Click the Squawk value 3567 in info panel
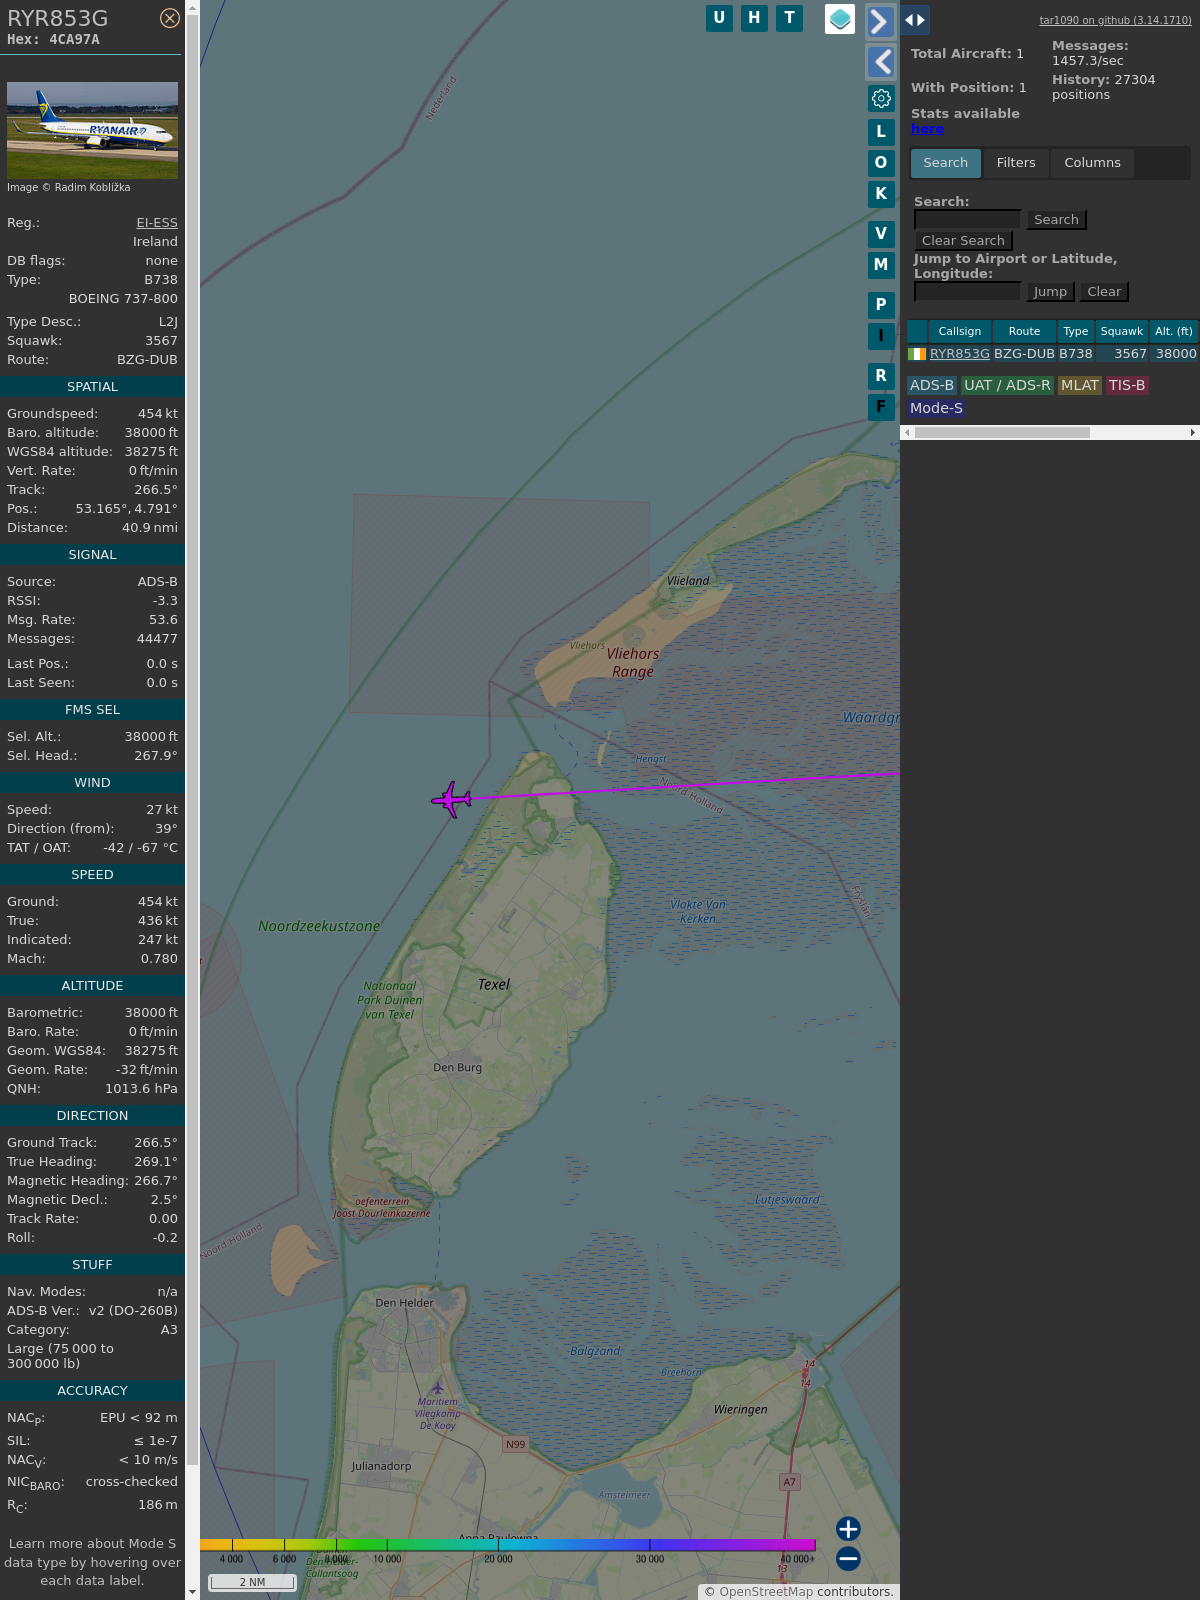Viewport: 1200px width, 1600px height. tap(161, 341)
